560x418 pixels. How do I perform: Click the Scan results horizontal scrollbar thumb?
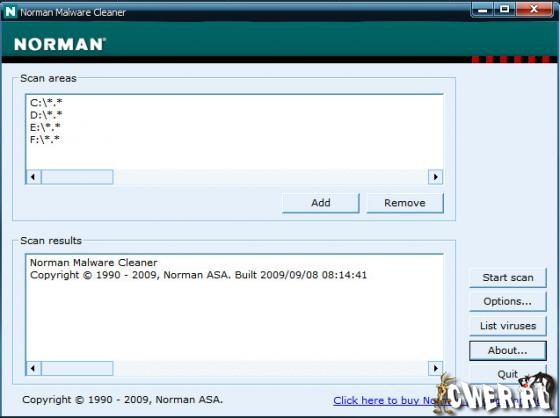tap(77, 368)
